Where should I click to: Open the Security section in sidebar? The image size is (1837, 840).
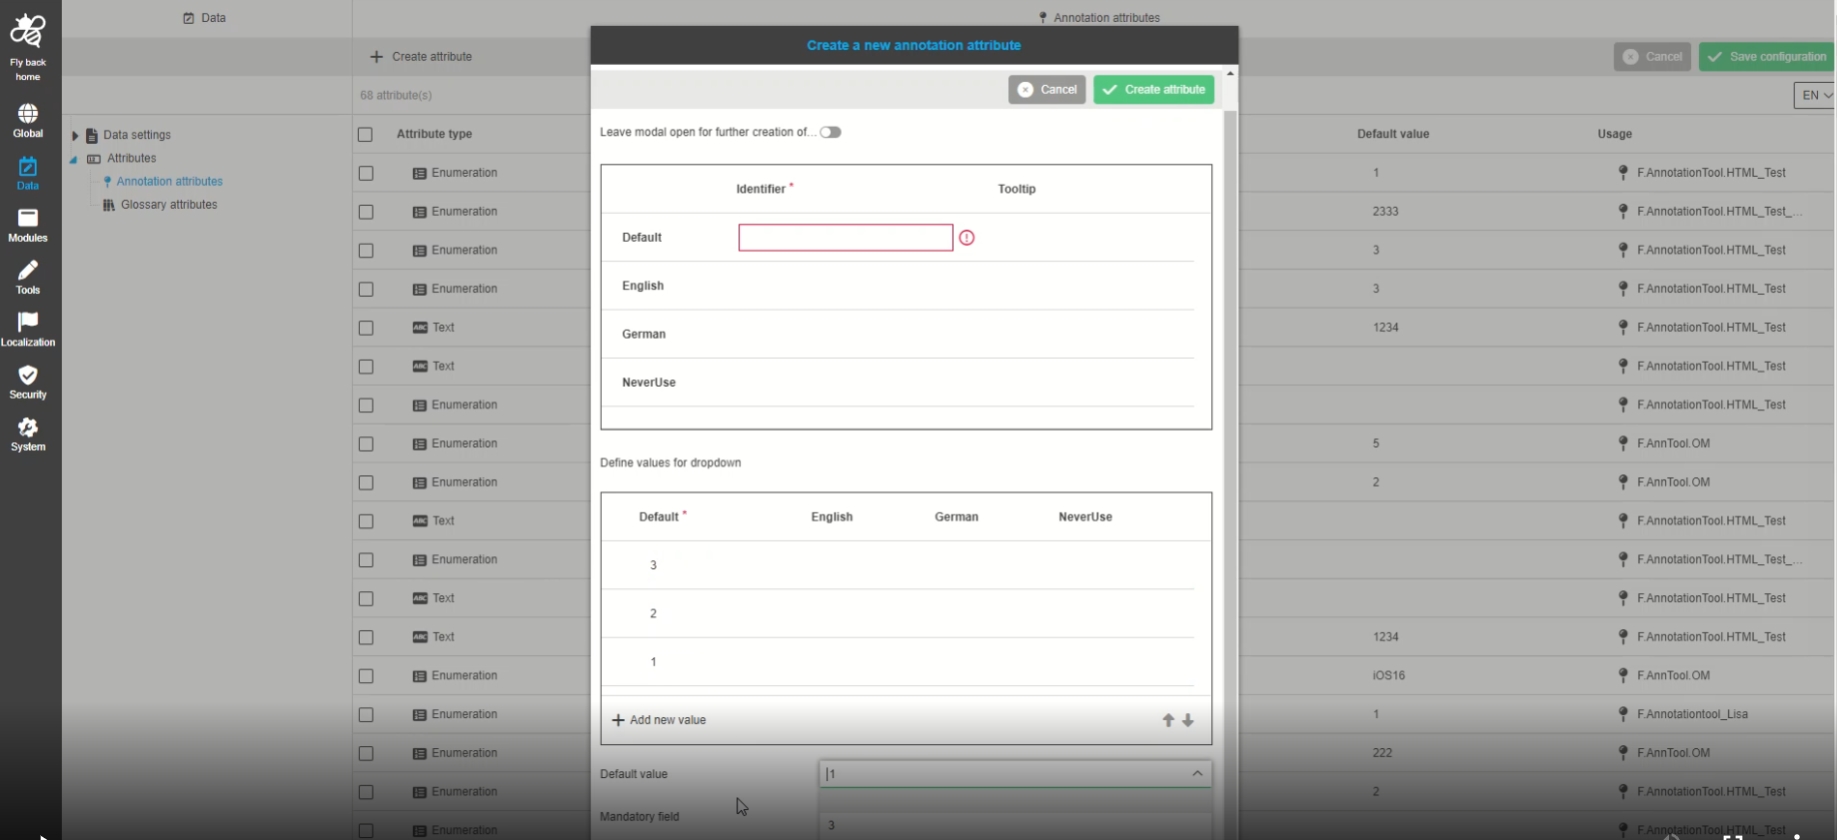click(28, 382)
